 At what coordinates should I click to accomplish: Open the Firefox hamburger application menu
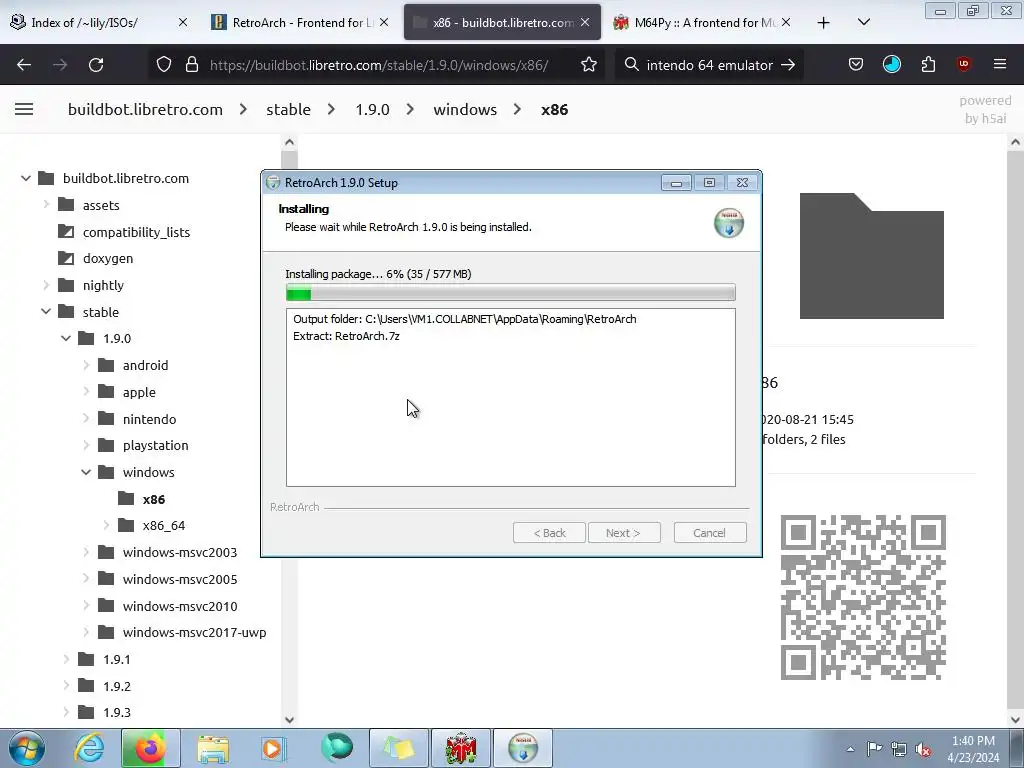pyautogui.click(x=1000, y=65)
